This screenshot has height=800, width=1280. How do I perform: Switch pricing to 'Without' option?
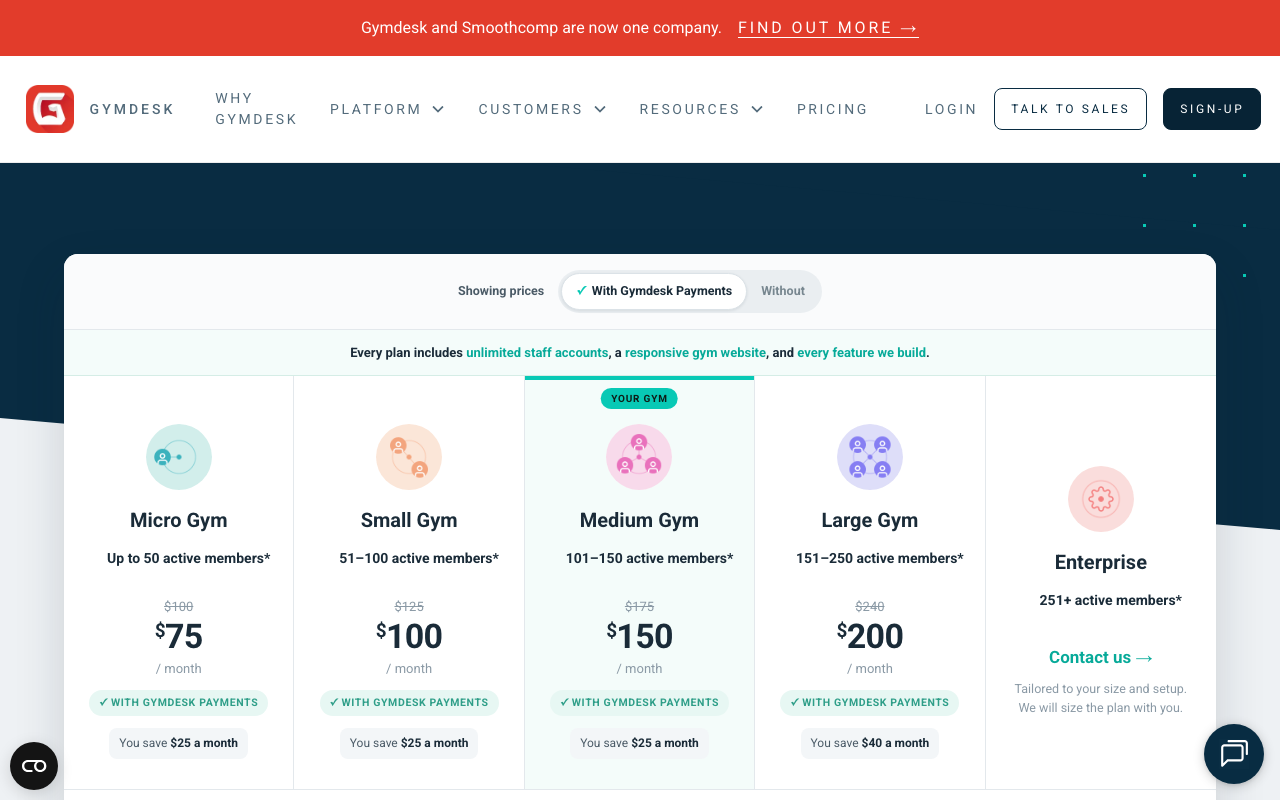(783, 291)
